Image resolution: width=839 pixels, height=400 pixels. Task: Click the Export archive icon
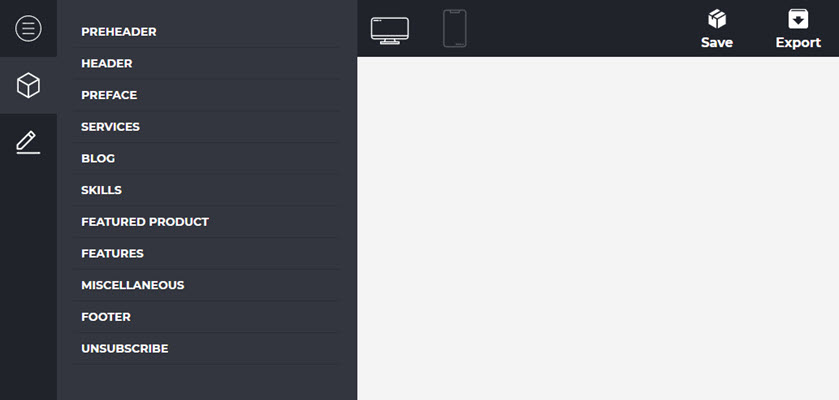click(x=798, y=19)
